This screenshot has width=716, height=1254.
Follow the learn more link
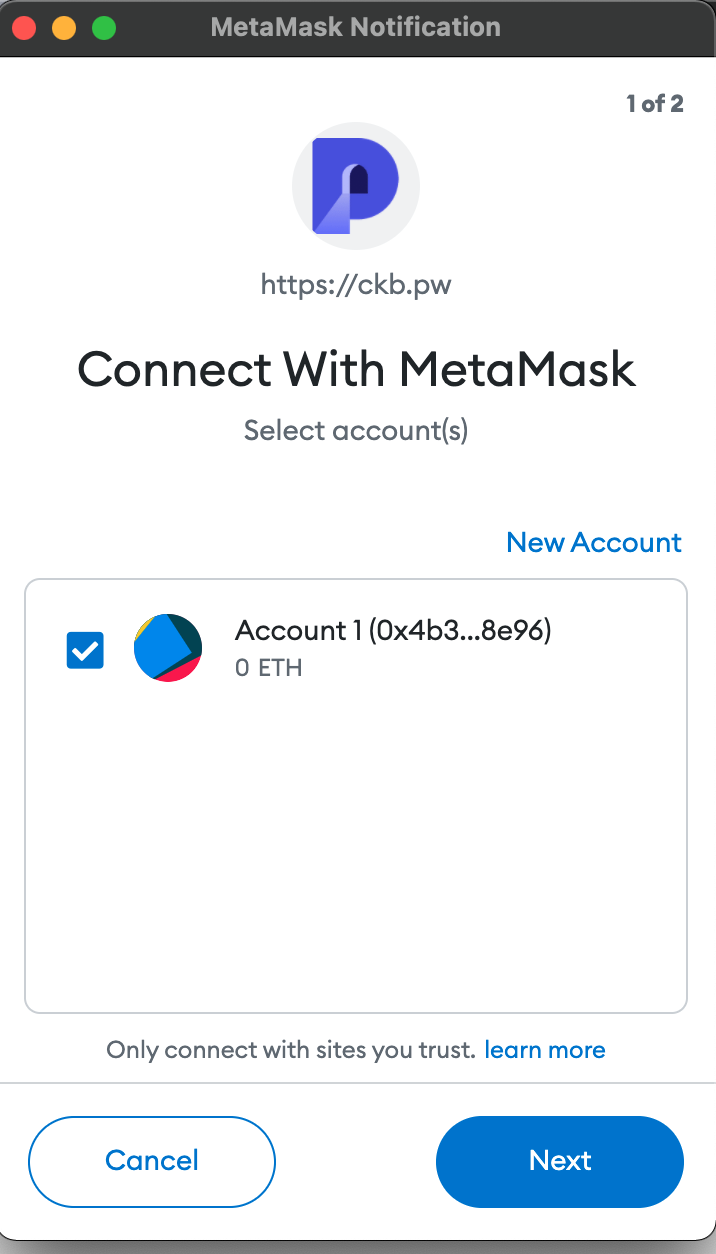[545, 1050]
